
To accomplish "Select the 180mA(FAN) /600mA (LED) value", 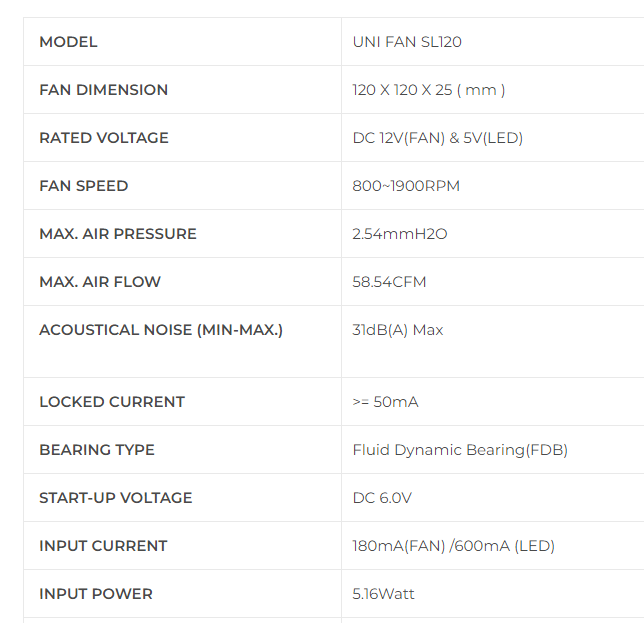I will 453,546.
